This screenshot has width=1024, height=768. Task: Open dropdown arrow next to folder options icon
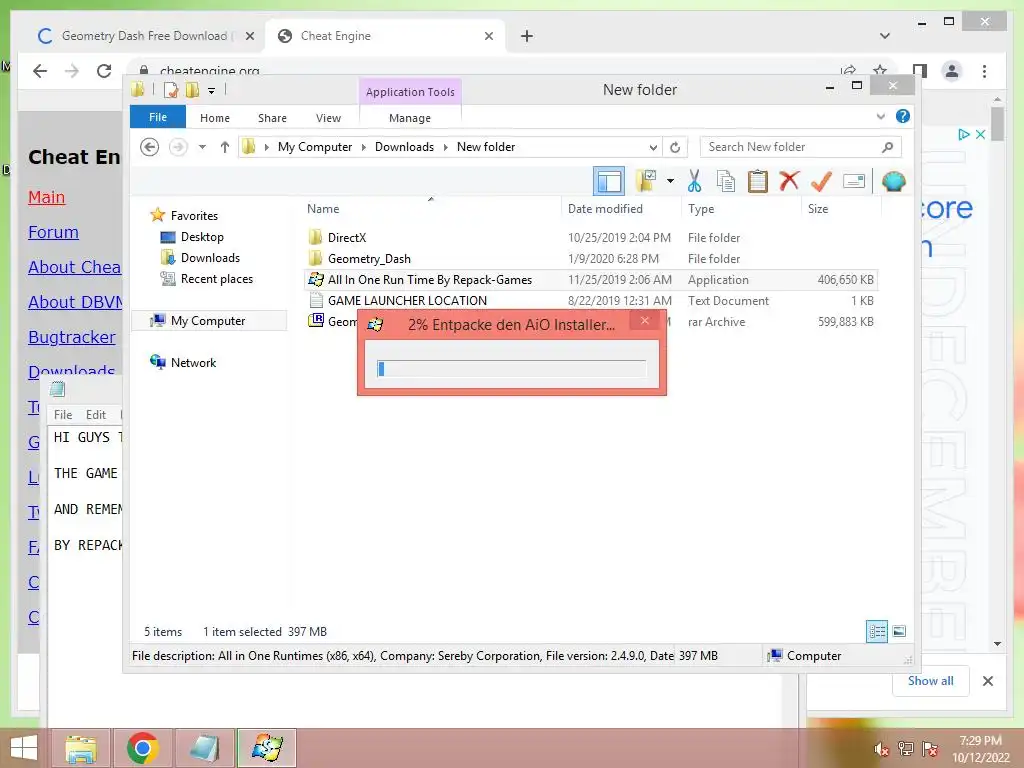pyautogui.click(x=670, y=181)
